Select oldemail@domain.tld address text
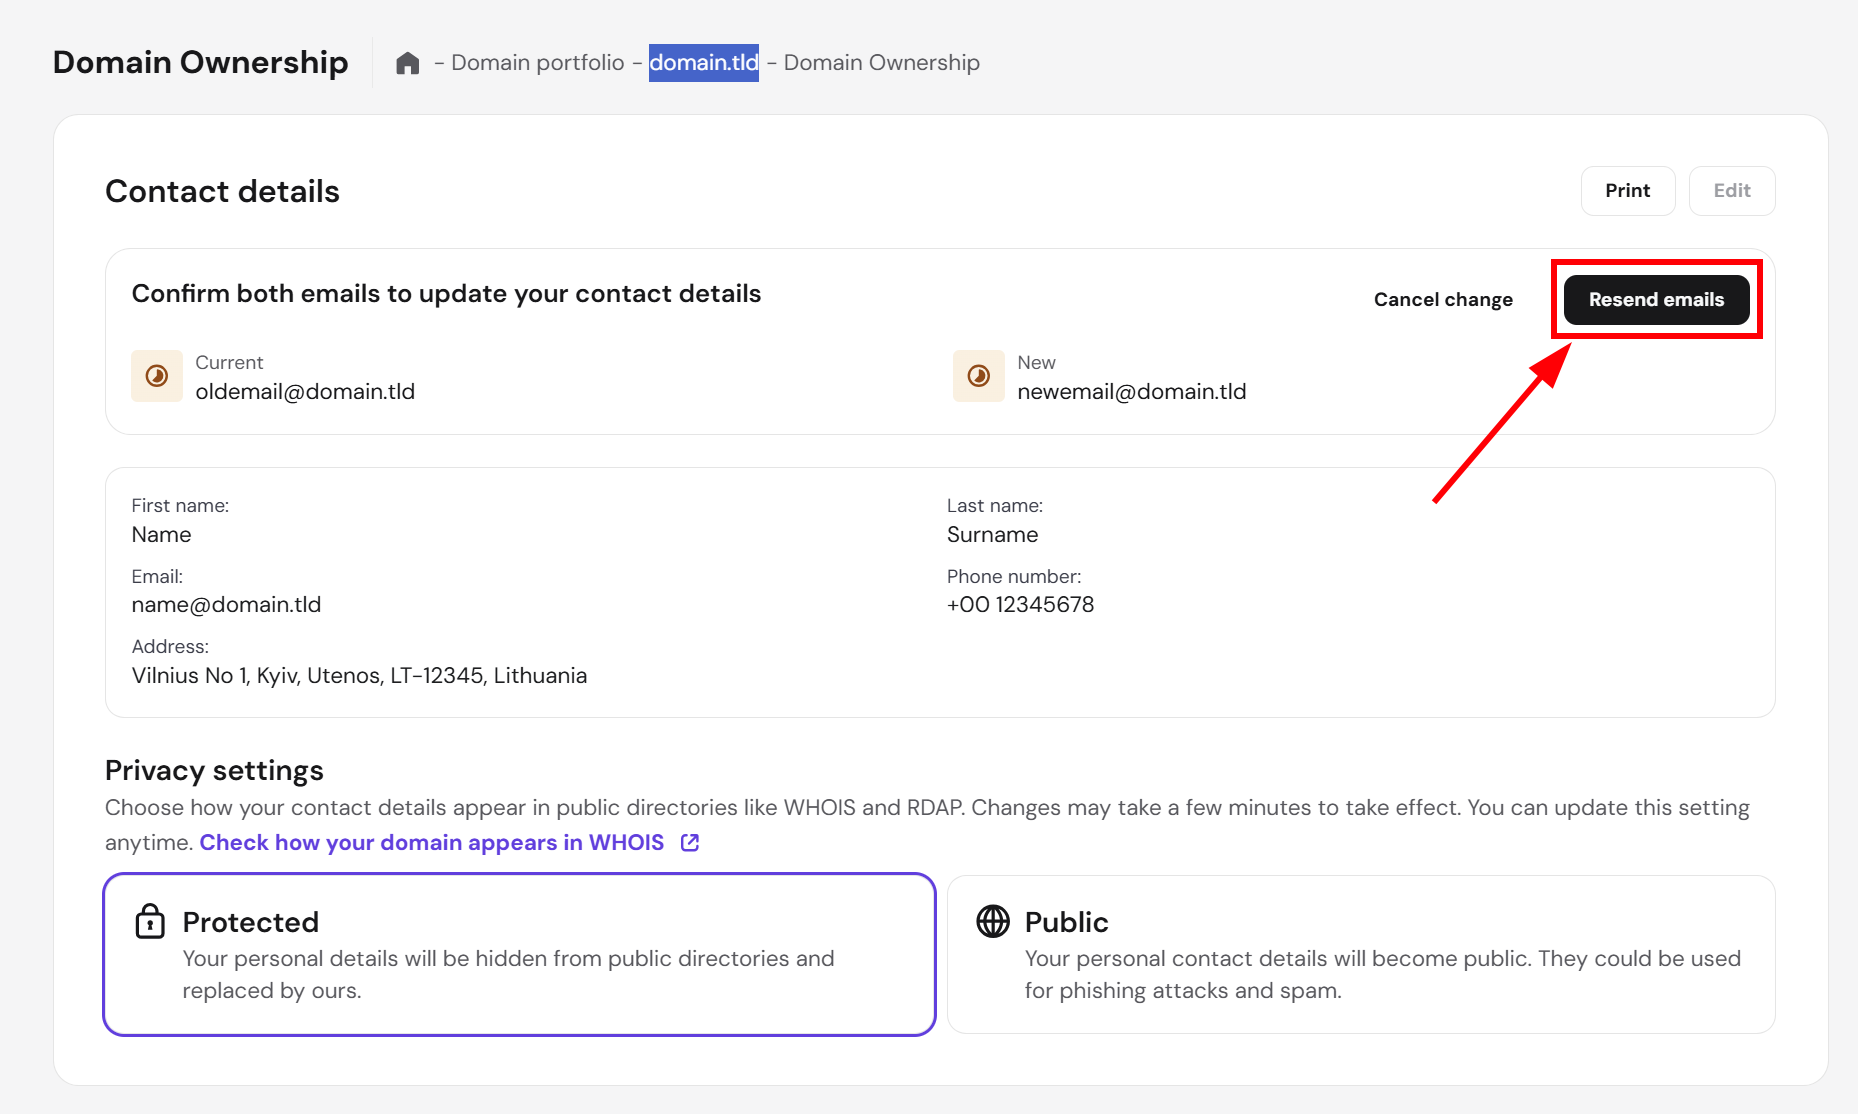This screenshot has height=1114, width=1858. [x=305, y=392]
